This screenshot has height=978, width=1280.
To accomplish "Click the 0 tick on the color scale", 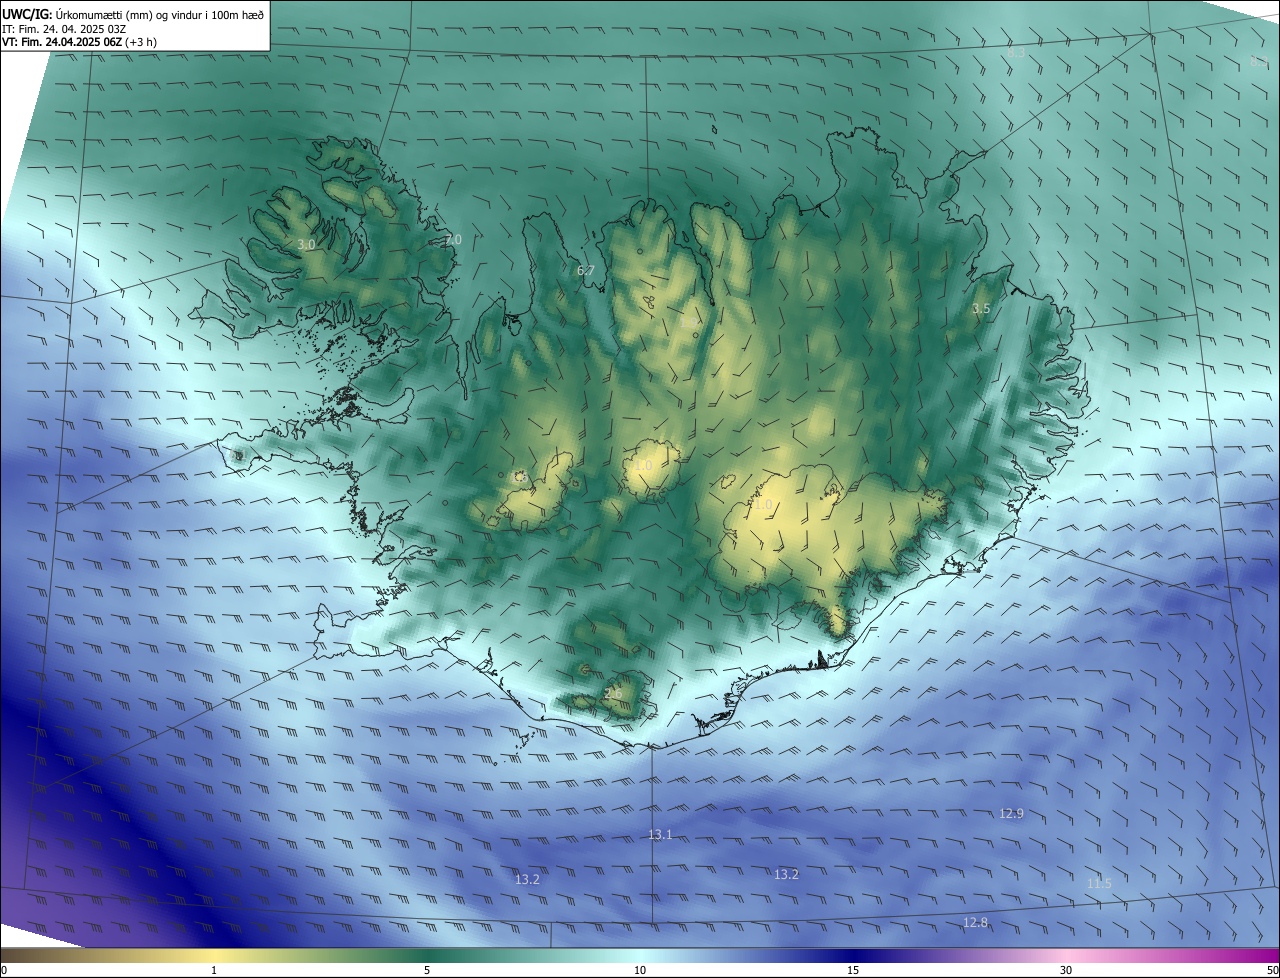I will 4,970.
